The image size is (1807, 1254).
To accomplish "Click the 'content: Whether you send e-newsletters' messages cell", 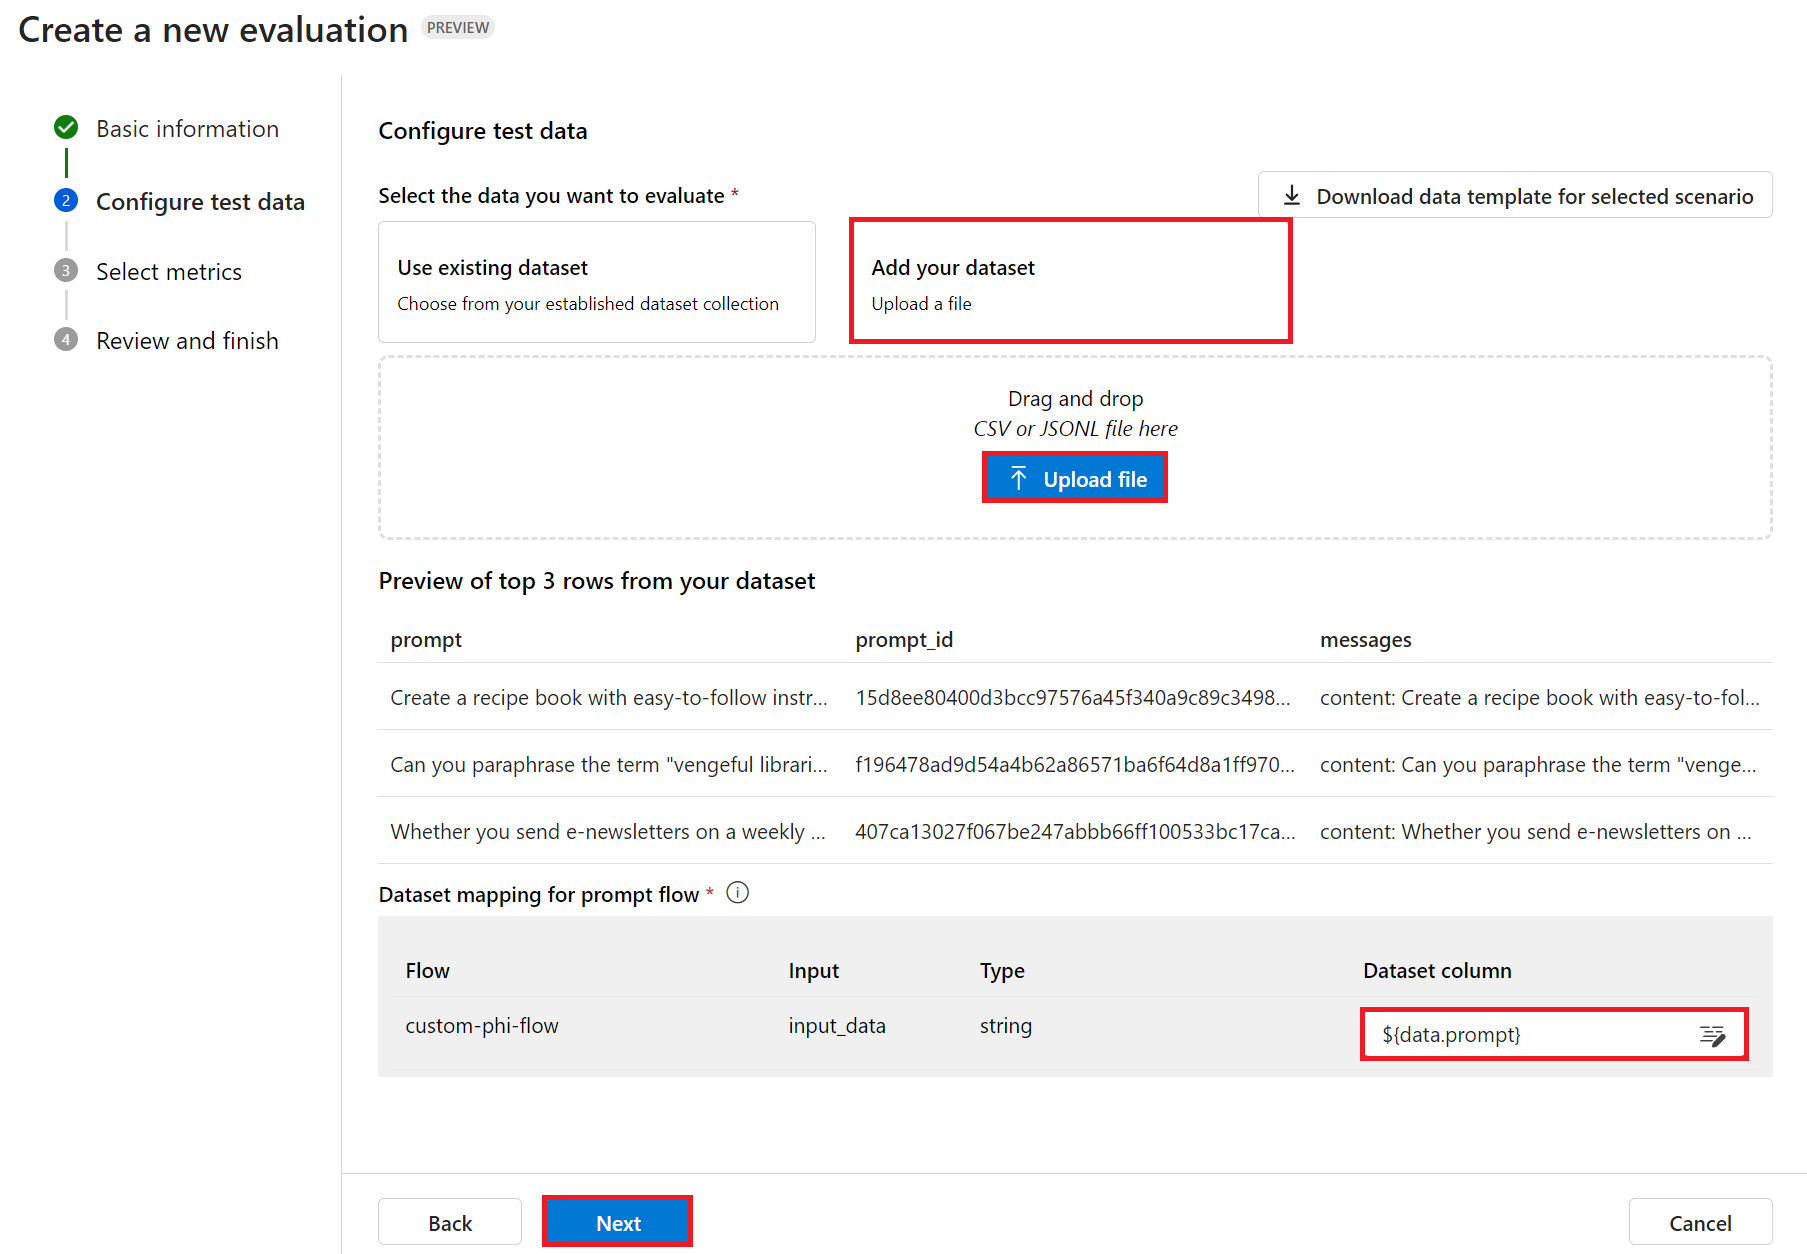I will pyautogui.click(x=1536, y=832).
